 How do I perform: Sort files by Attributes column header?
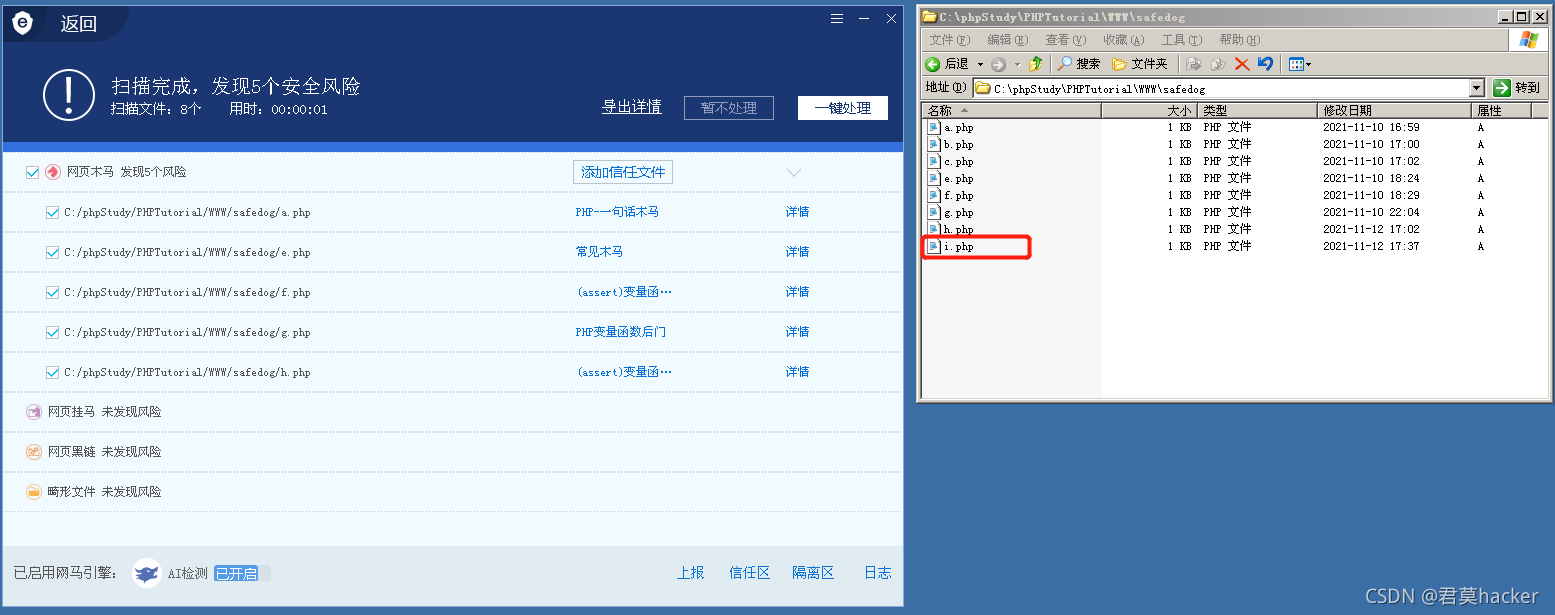click(x=1503, y=111)
